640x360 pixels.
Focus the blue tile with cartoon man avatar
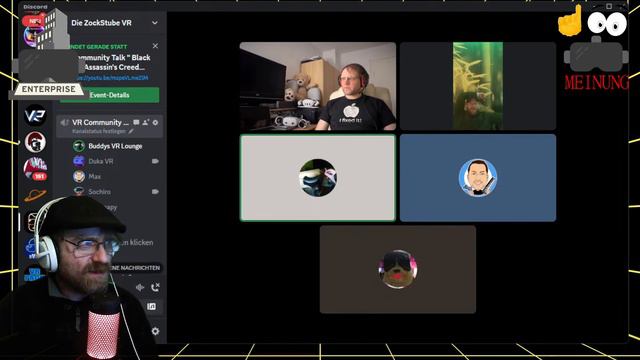click(478, 178)
